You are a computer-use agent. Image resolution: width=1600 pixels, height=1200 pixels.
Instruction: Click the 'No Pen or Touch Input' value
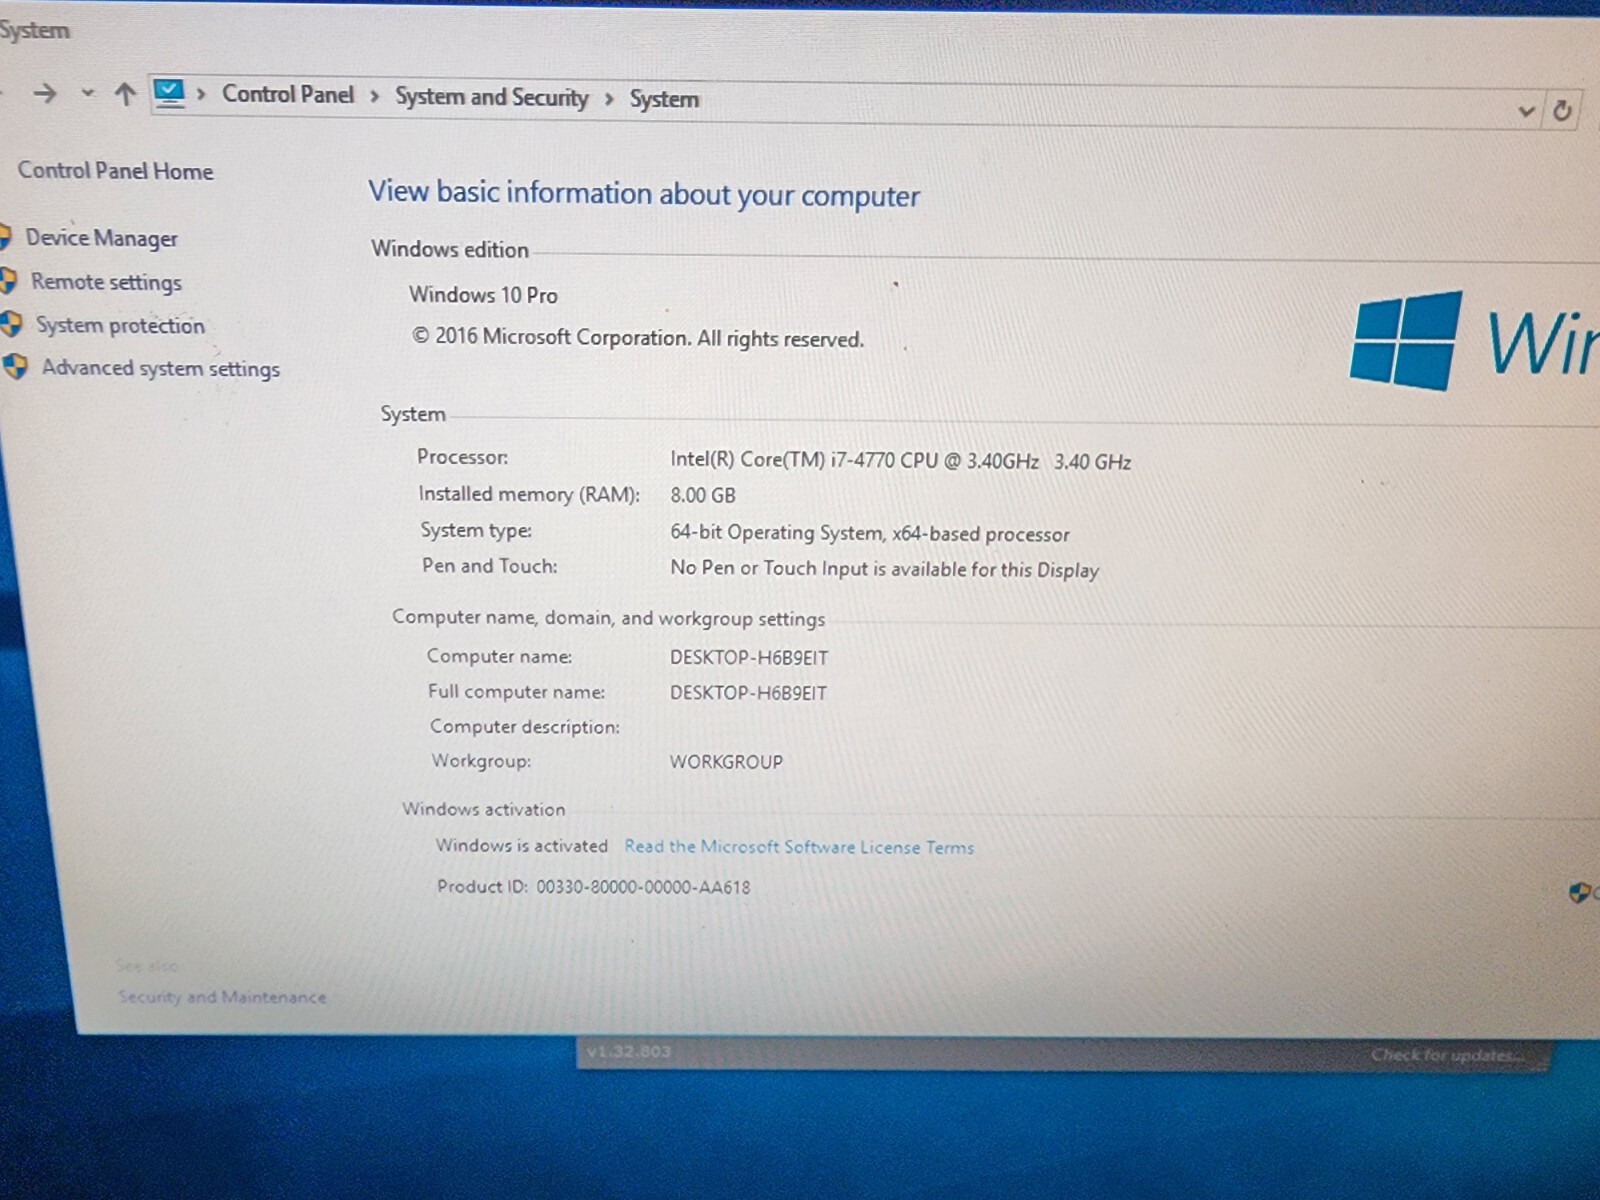[884, 569]
